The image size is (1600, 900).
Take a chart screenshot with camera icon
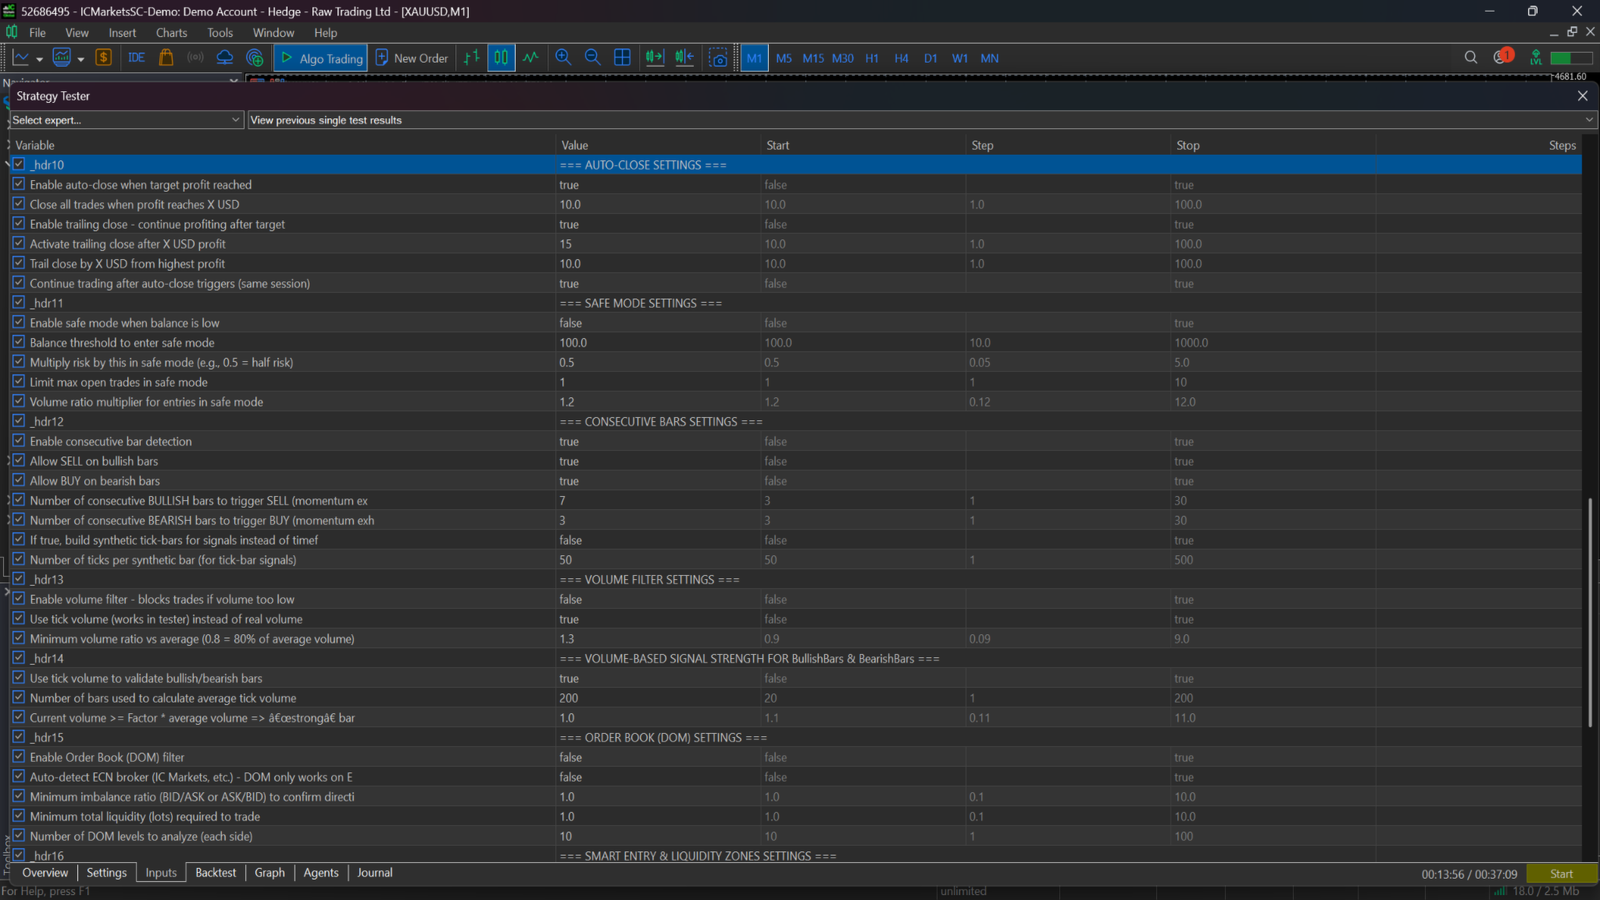point(718,58)
